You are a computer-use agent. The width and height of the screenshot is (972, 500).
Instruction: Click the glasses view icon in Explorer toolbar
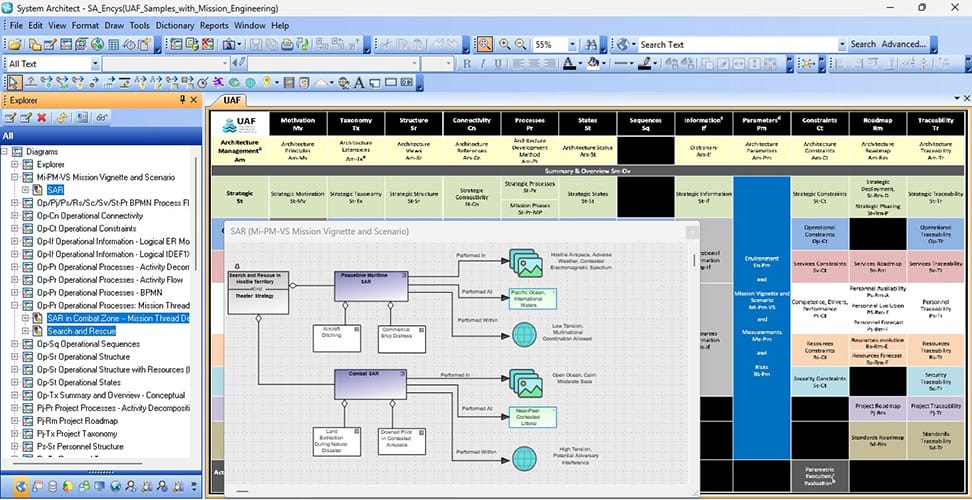(102, 118)
